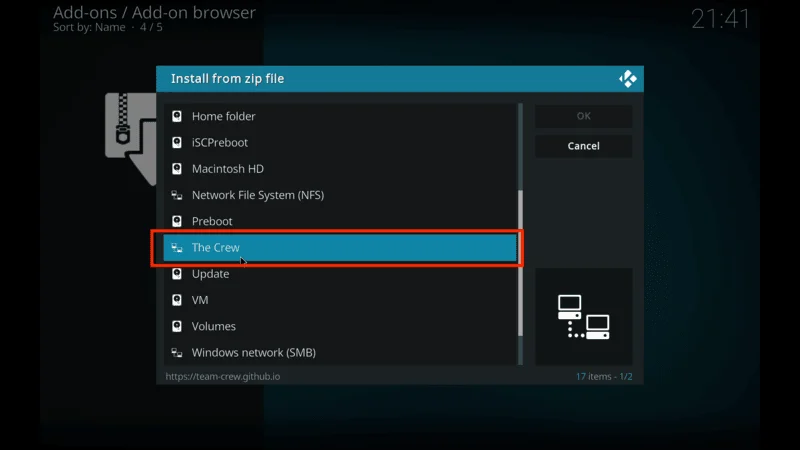Click the disk icon beside iSCPreboot
This screenshot has width=800, height=450.
click(x=177, y=142)
